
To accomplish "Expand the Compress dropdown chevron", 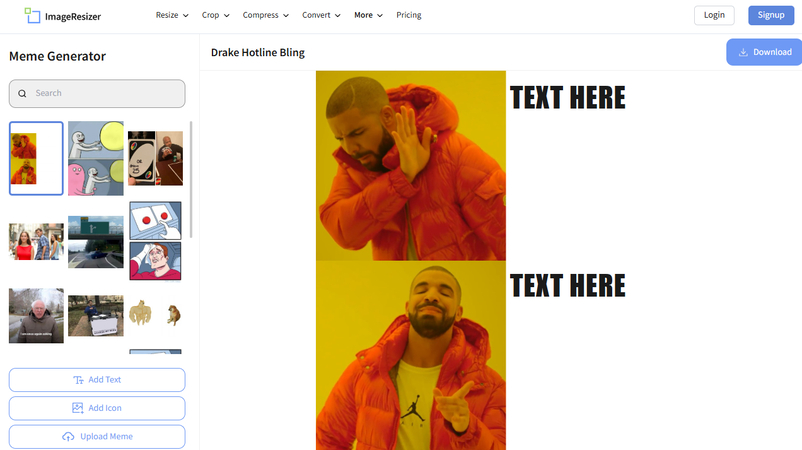I will click(286, 16).
